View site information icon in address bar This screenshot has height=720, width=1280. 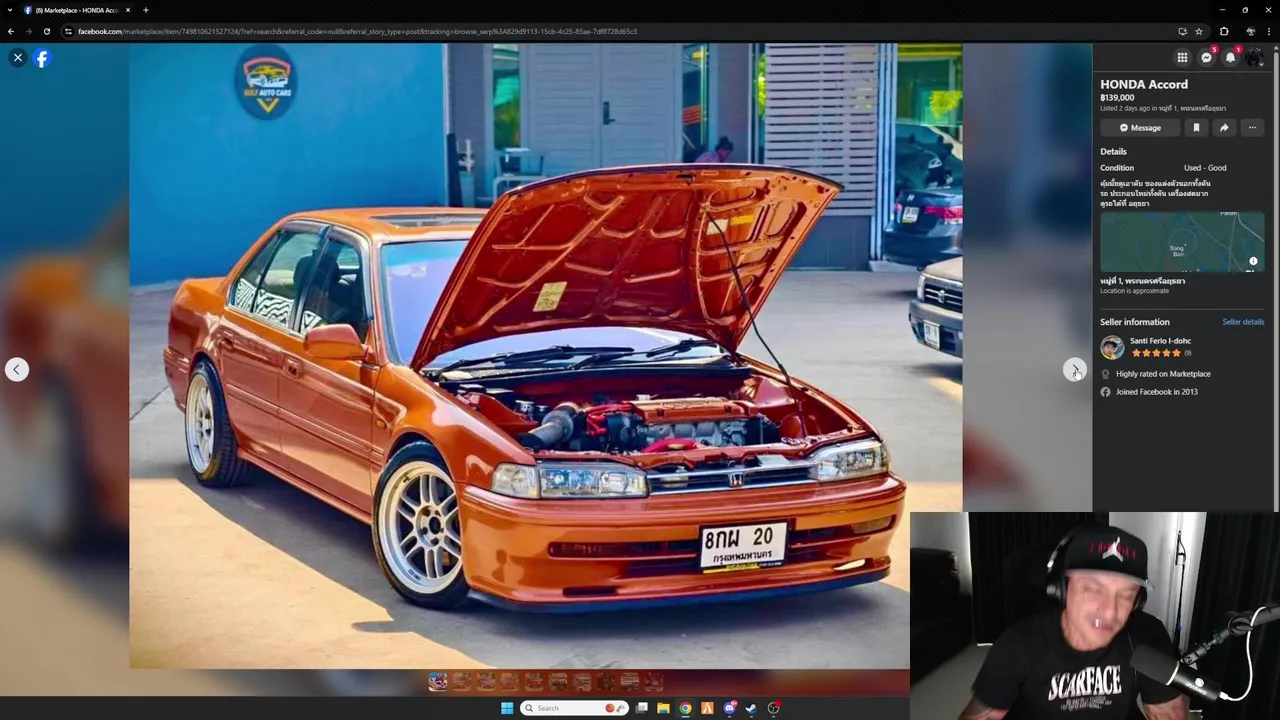pos(69,31)
